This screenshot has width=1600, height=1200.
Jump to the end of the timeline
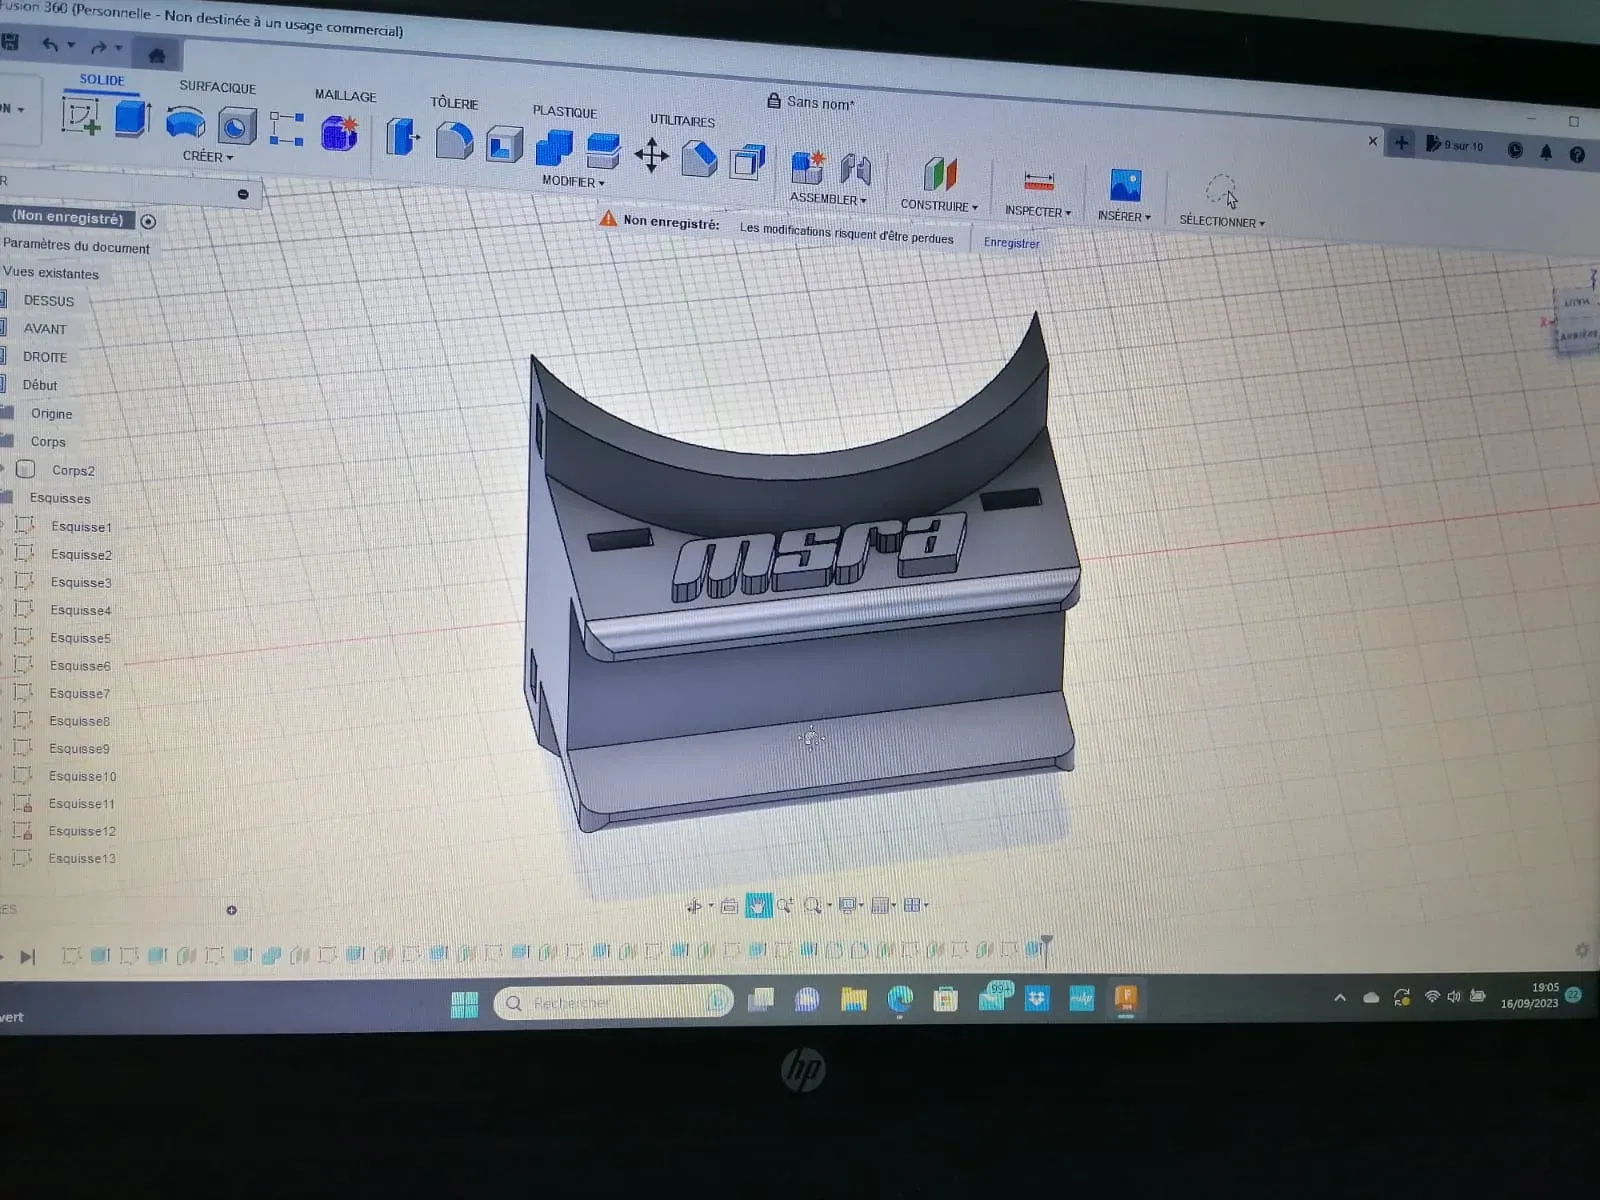(x=27, y=957)
